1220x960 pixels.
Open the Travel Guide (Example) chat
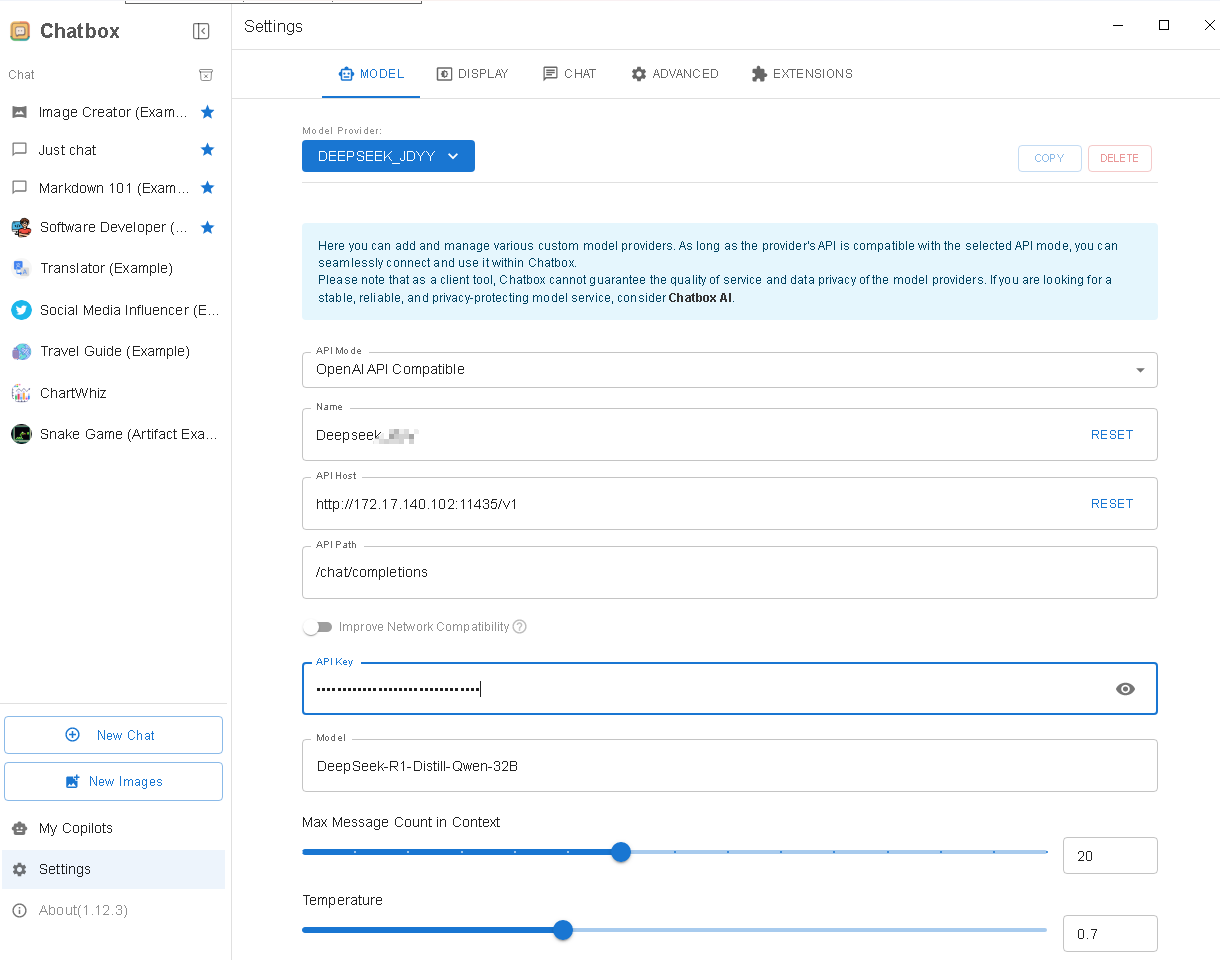tap(114, 351)
